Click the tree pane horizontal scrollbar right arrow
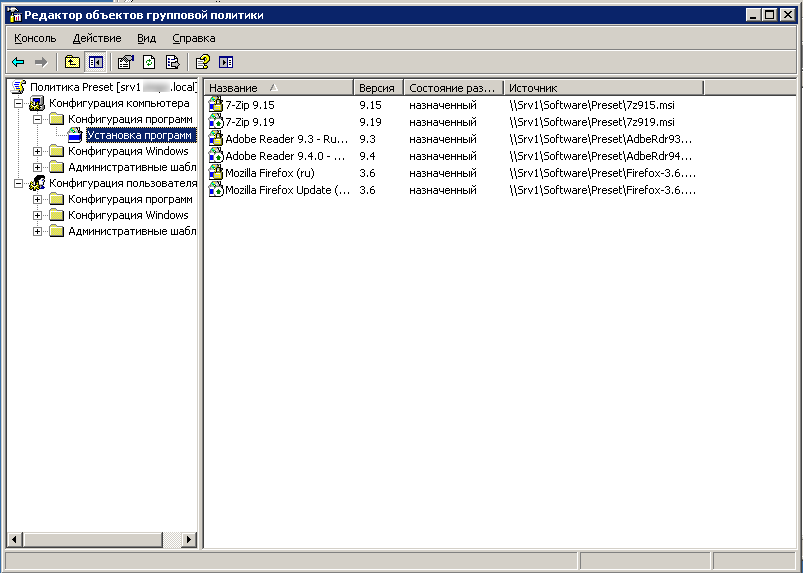The image size is (803, 573). click(191, 538)
